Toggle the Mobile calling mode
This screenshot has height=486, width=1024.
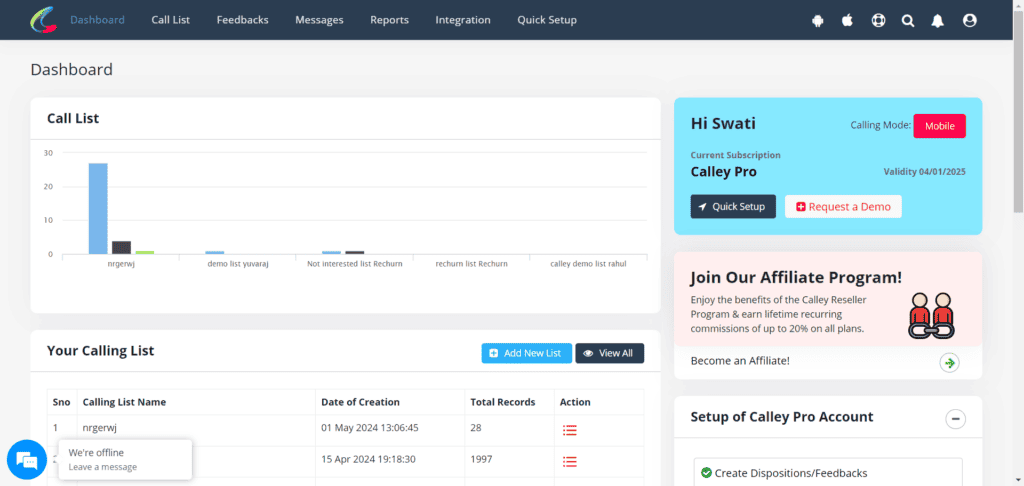[x=939, y=126]
